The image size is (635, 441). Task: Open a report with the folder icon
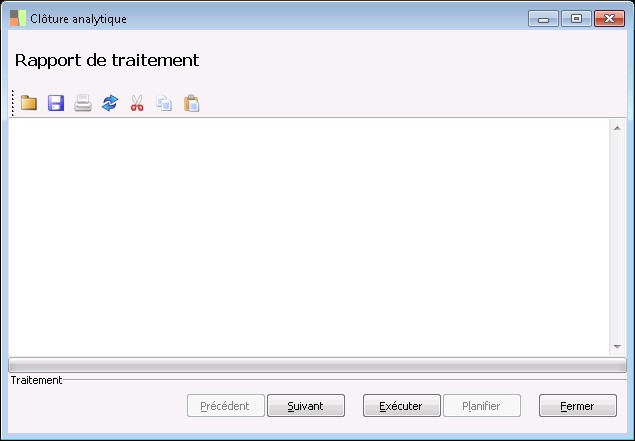click(29, 103)
